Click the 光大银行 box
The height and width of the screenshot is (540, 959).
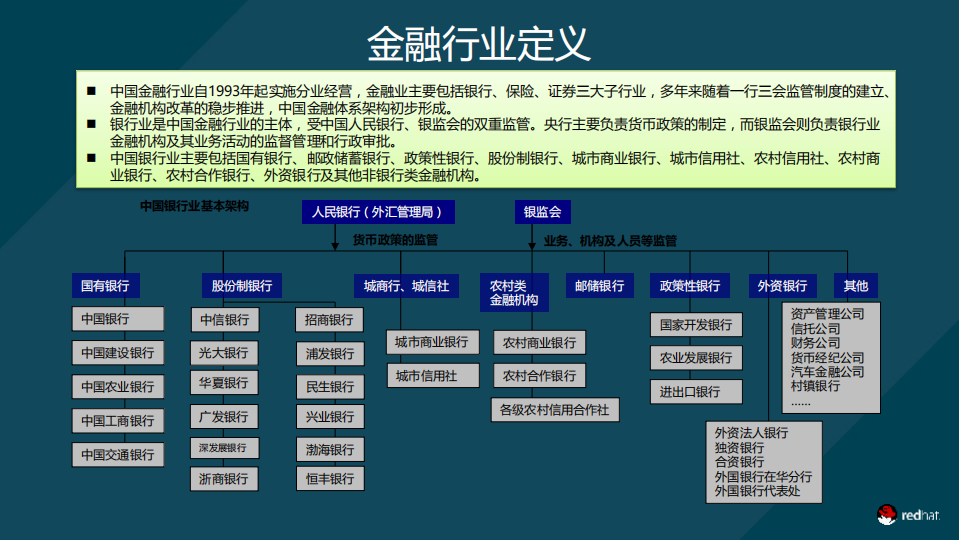[224, 353]
